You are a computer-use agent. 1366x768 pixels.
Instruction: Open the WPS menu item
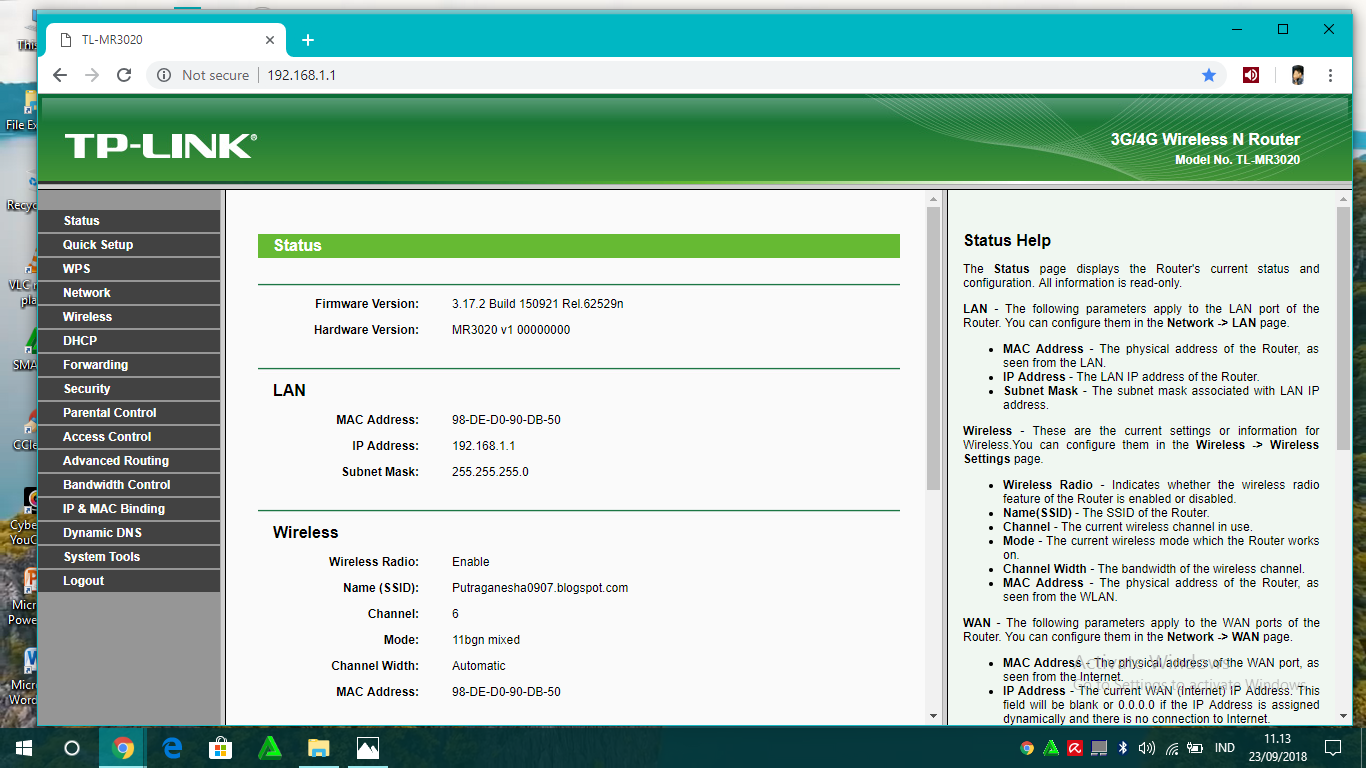pos(128,269)
